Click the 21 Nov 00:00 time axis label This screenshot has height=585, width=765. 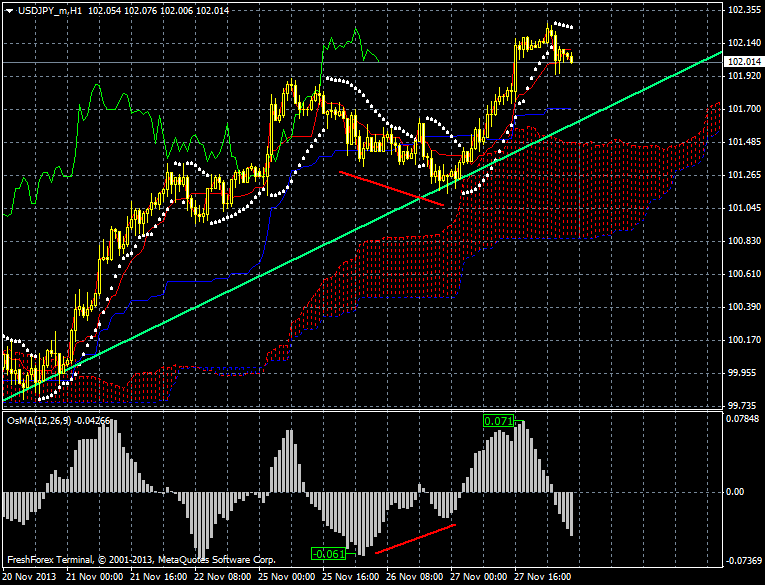click(x=97, y=577)
